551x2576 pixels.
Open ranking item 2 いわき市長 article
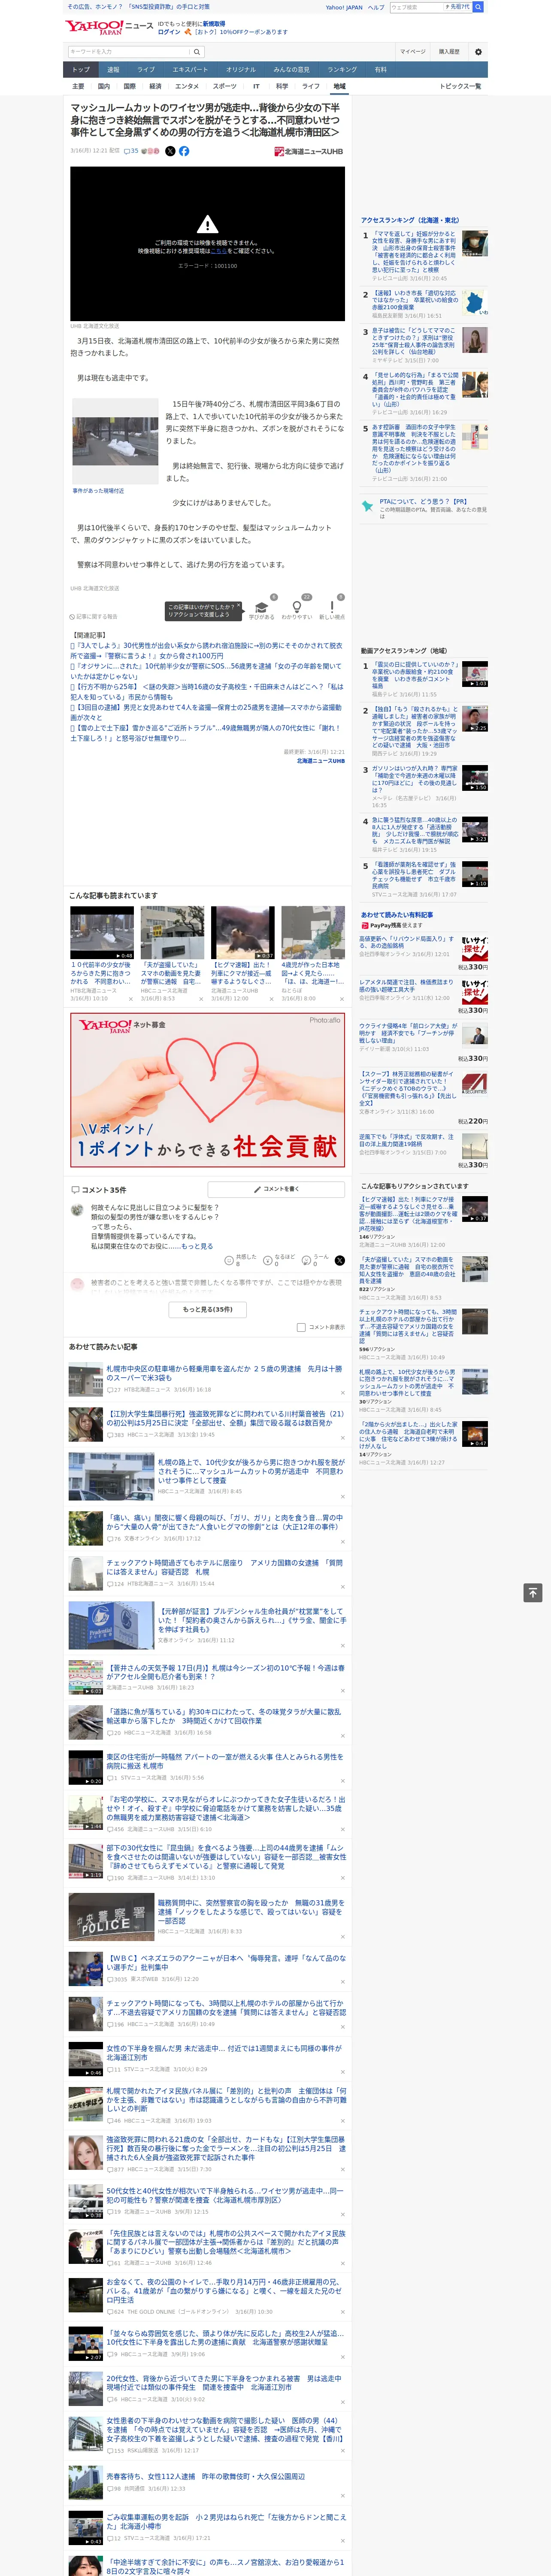[414, 301]
